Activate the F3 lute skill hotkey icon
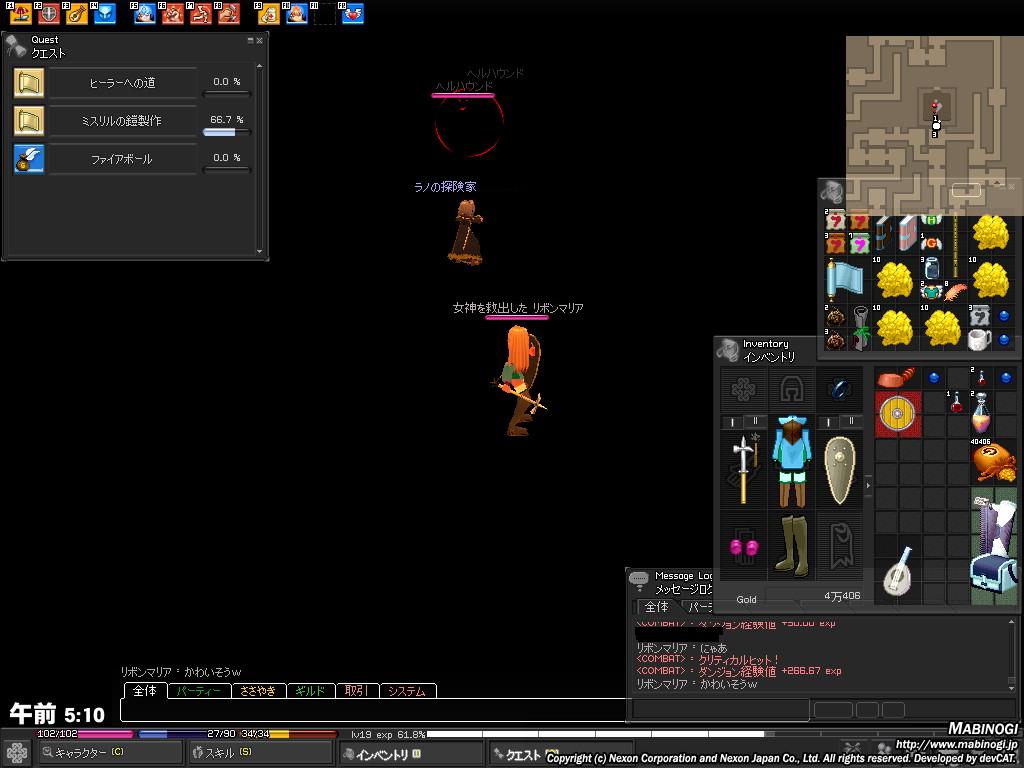Image resolution: width=1024 pixels, height=768 pixels. point(77,14)
